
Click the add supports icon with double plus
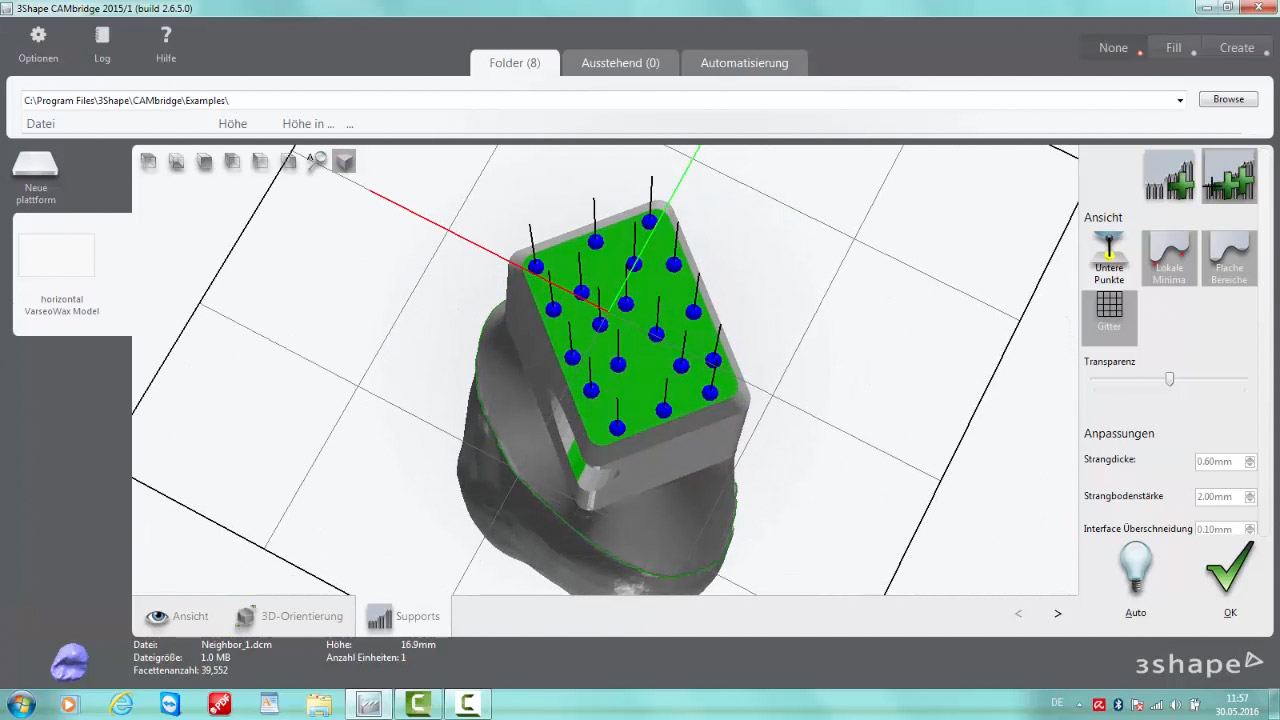(x=1229, y=176)
